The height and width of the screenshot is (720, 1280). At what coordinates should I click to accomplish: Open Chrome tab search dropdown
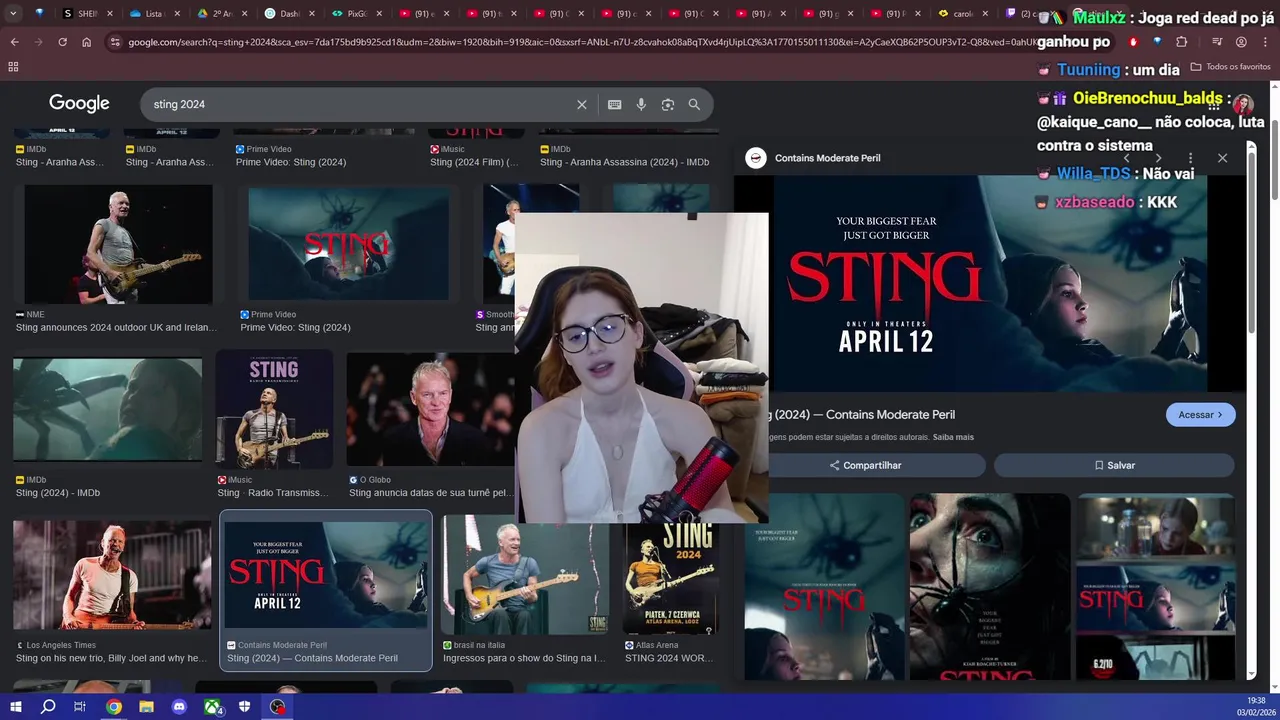point(14,13)
